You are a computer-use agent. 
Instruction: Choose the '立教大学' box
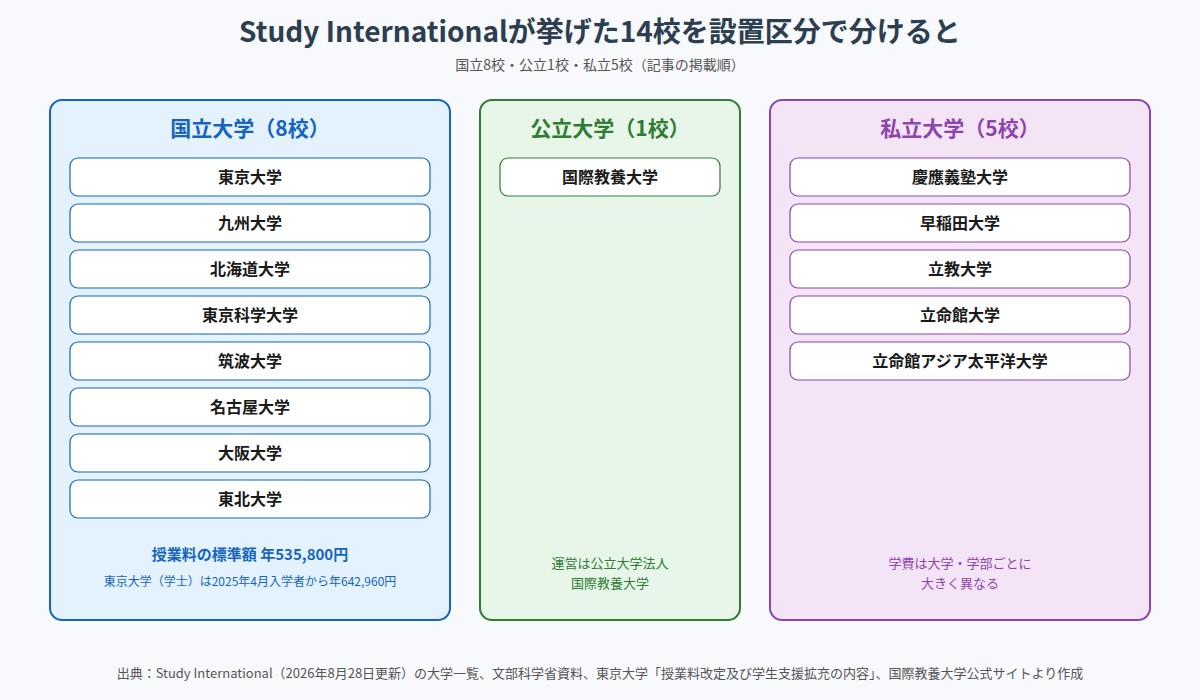point(960,269)
